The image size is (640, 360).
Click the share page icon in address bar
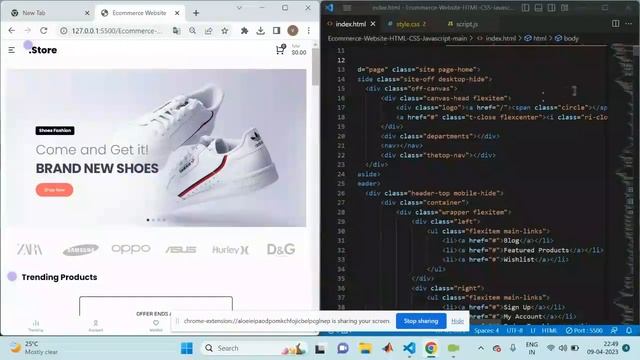pos(209,31)
